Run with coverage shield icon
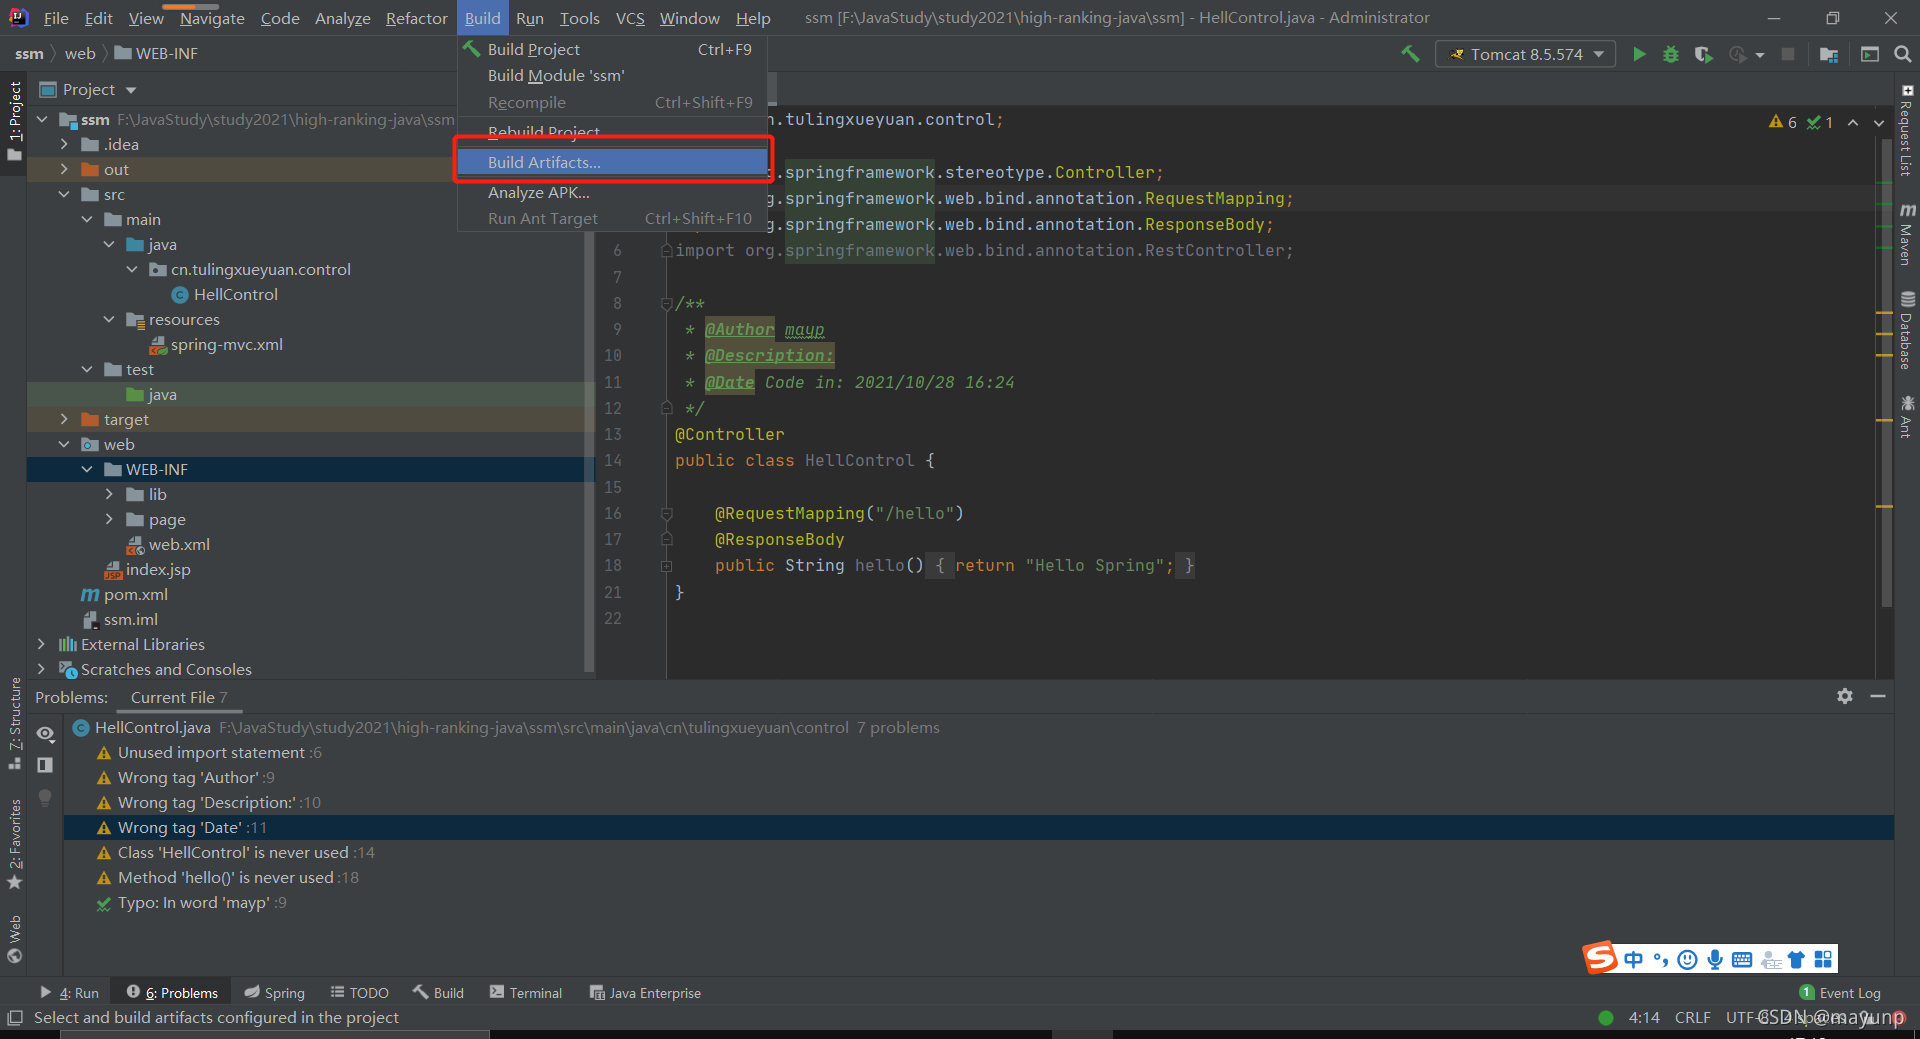The height and width of the screenshot is (1039, 1920). [1703, 54]
